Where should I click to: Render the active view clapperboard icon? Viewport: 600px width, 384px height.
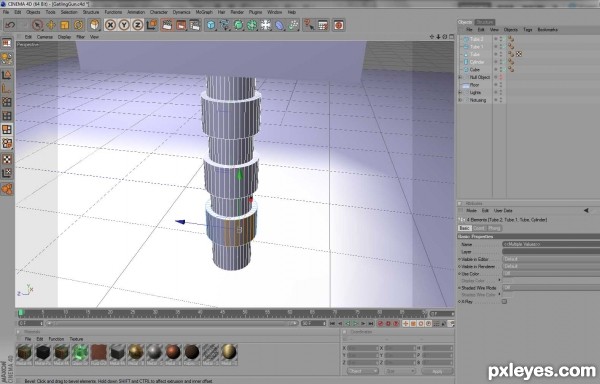click(x=167, y=25)
